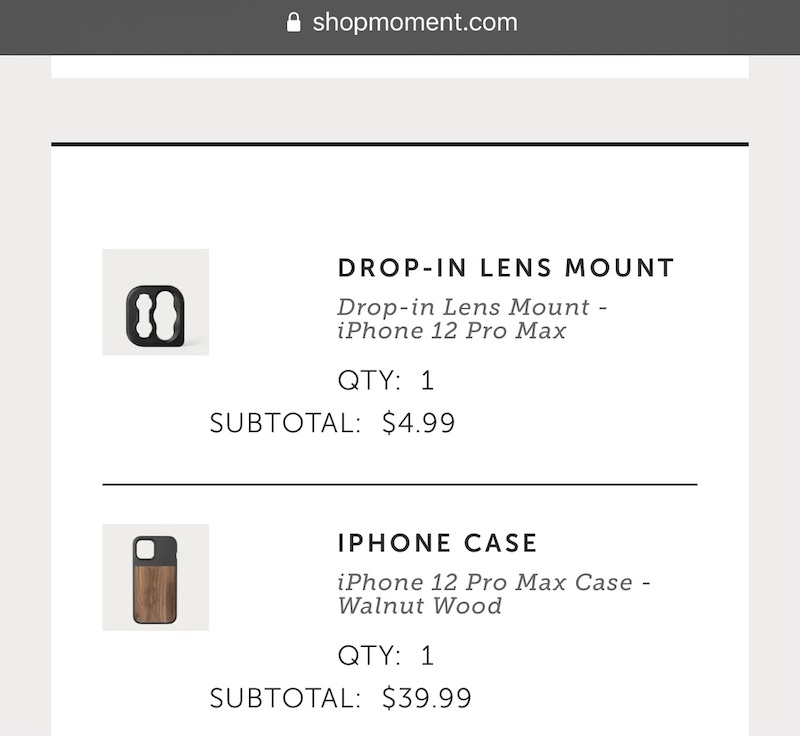The height and width of the screenshot is (736, 800).
Task: Click the thick black rule above the order
Action: point(400,144)
